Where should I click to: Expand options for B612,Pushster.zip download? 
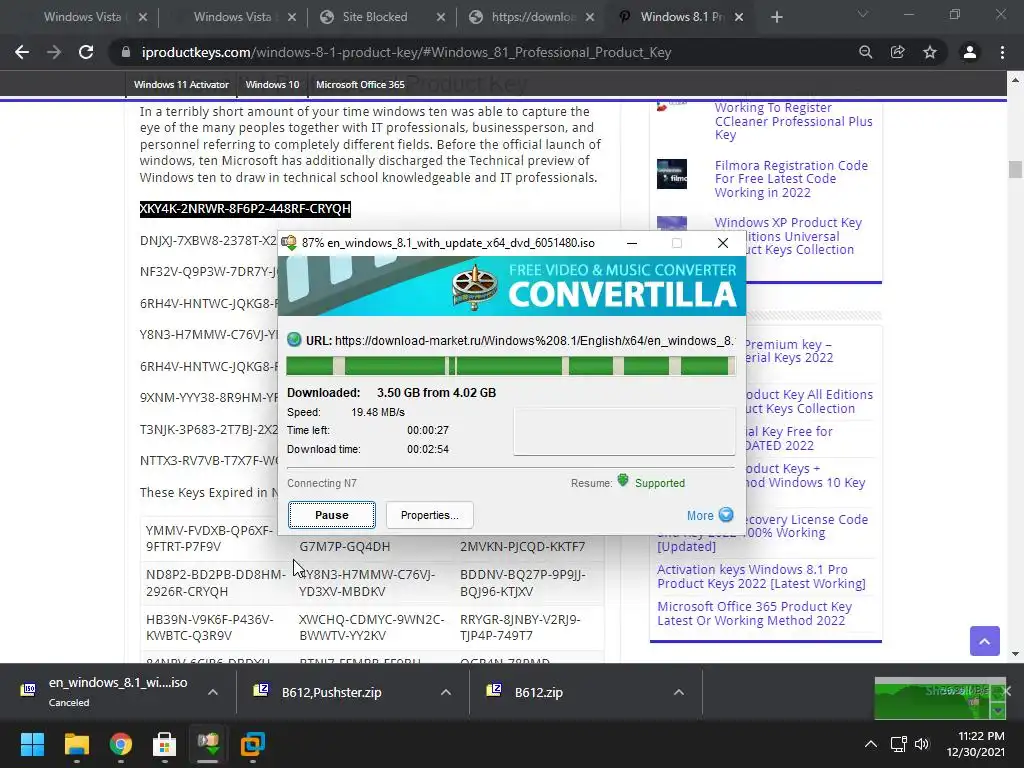(445, 692)
